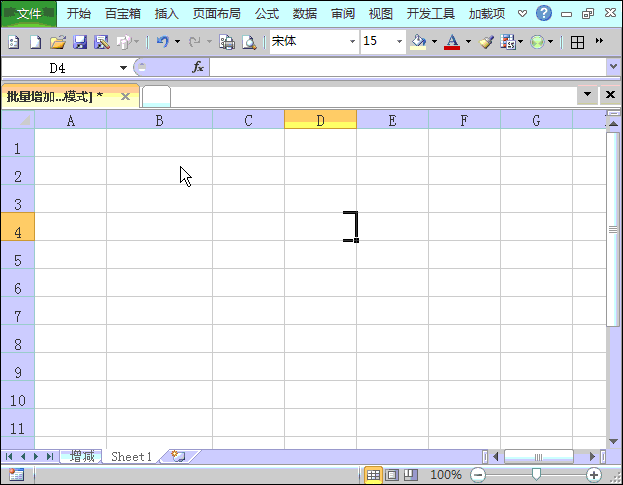Click the new blank workbook icon
Image resolution: width=623 pixels, height=485 pixels.
(x=36, y=42)
